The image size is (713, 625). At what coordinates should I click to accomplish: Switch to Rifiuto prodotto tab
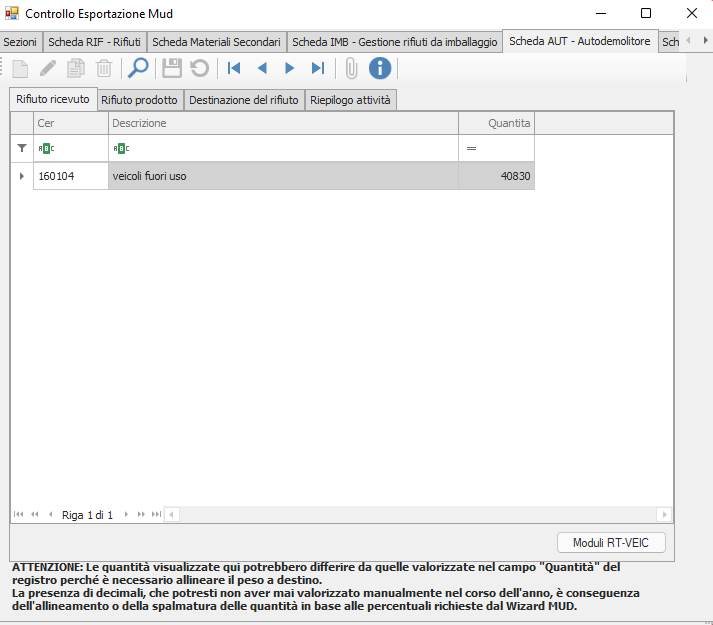[x=139, y=100]
